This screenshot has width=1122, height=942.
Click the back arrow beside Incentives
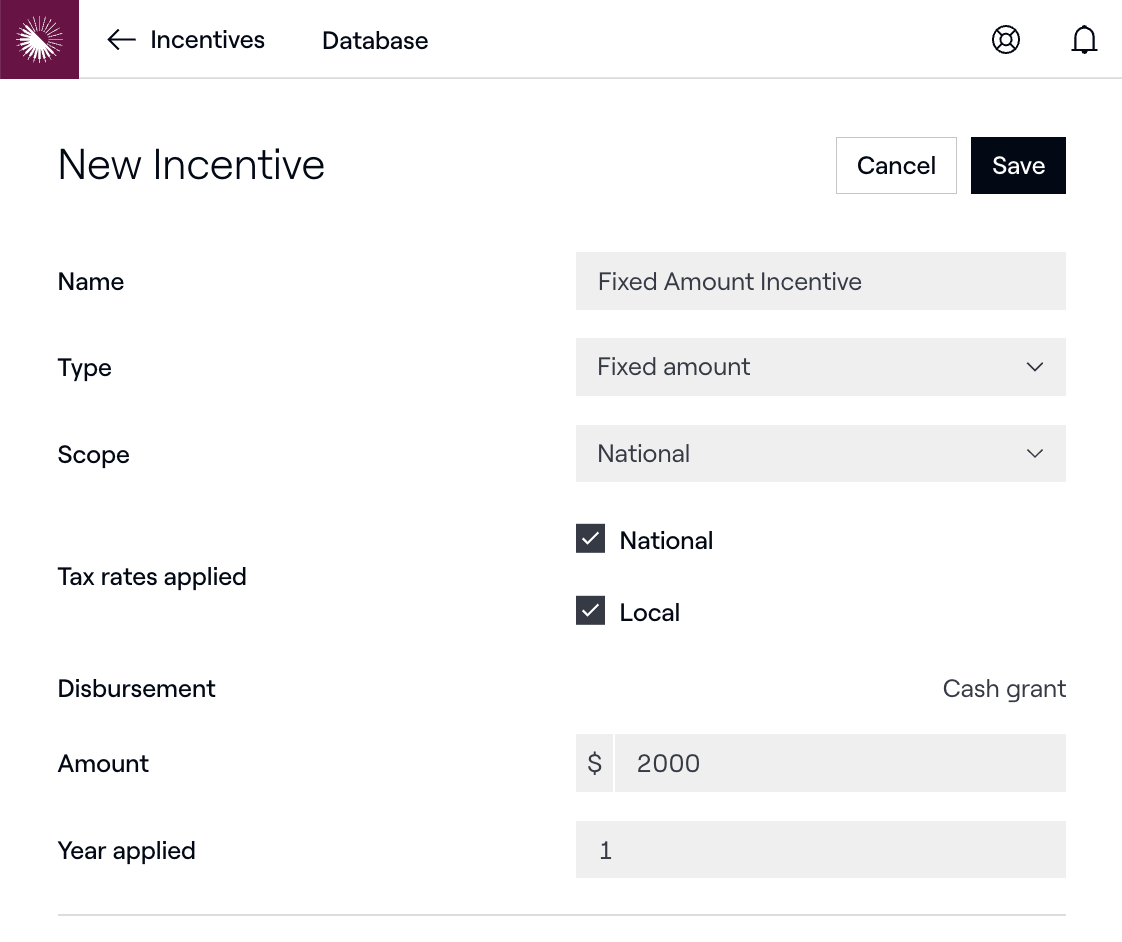coord(121,40)
